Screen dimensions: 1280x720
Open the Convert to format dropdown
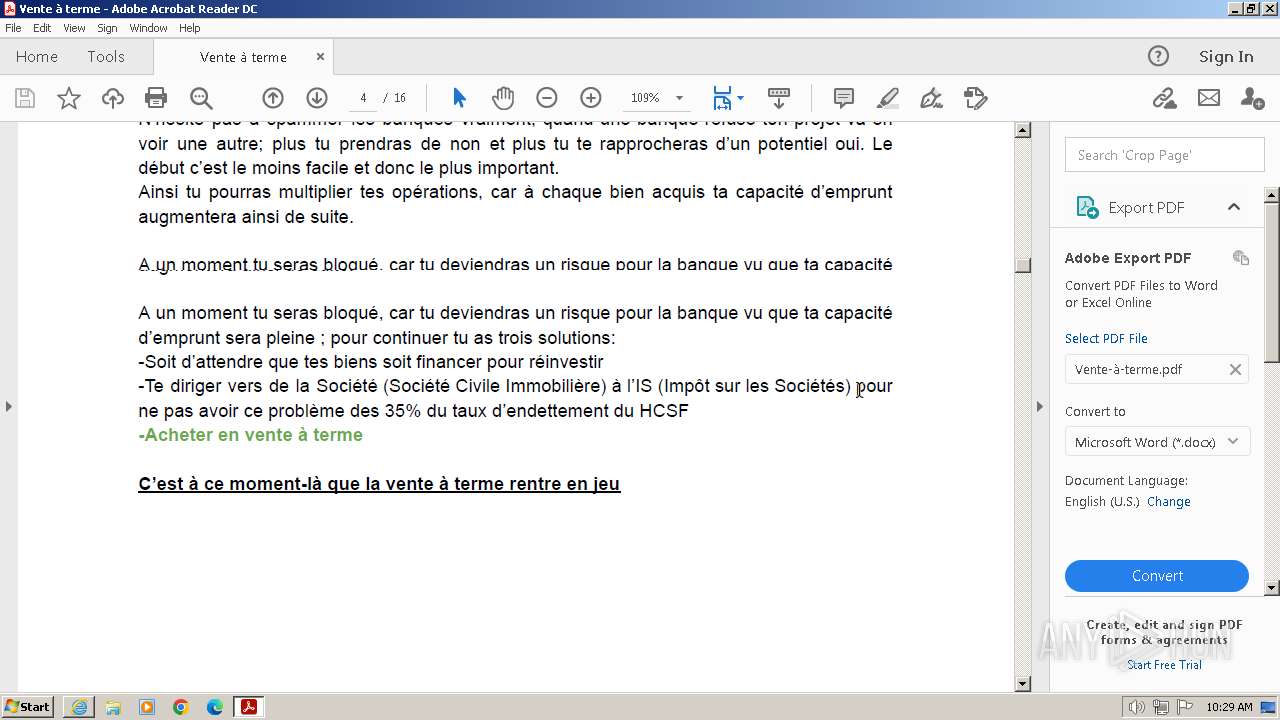coord(1157,442)
